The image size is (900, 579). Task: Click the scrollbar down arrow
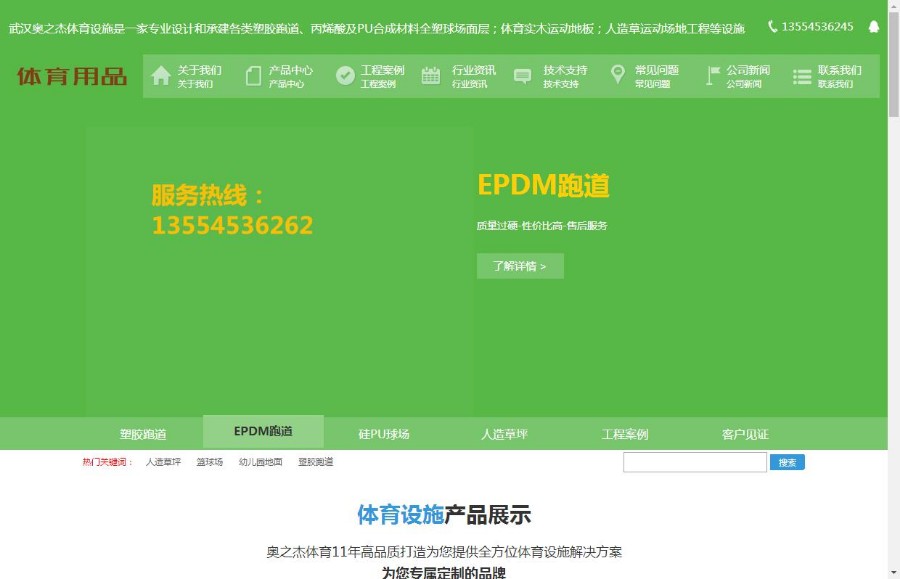pos(894,573)
